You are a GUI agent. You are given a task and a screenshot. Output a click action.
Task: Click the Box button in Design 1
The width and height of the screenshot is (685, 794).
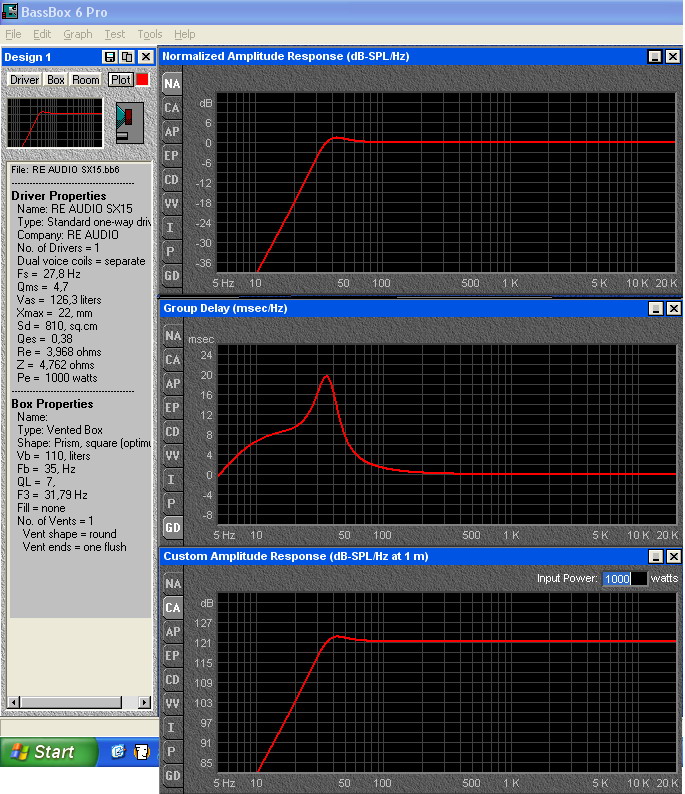click(x=56, y=80)
